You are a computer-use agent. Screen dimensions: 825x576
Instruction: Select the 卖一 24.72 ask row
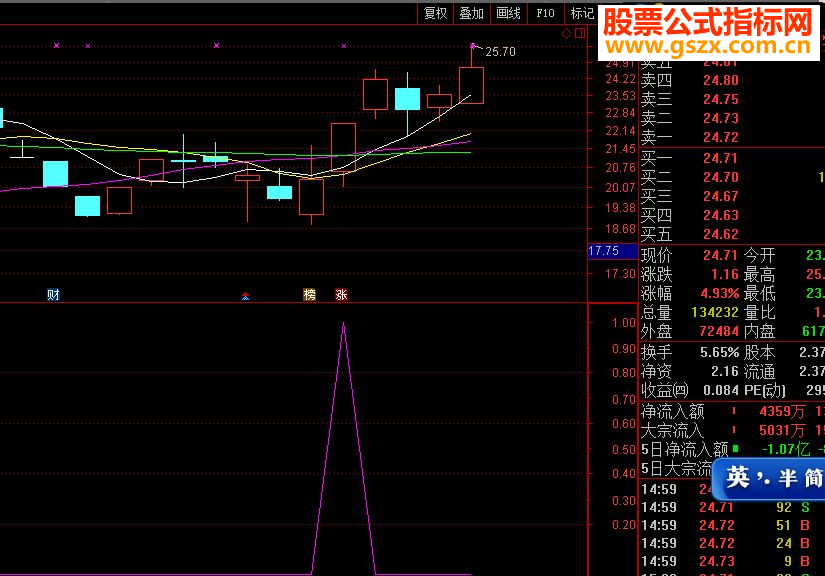click(x=732, y=137)
